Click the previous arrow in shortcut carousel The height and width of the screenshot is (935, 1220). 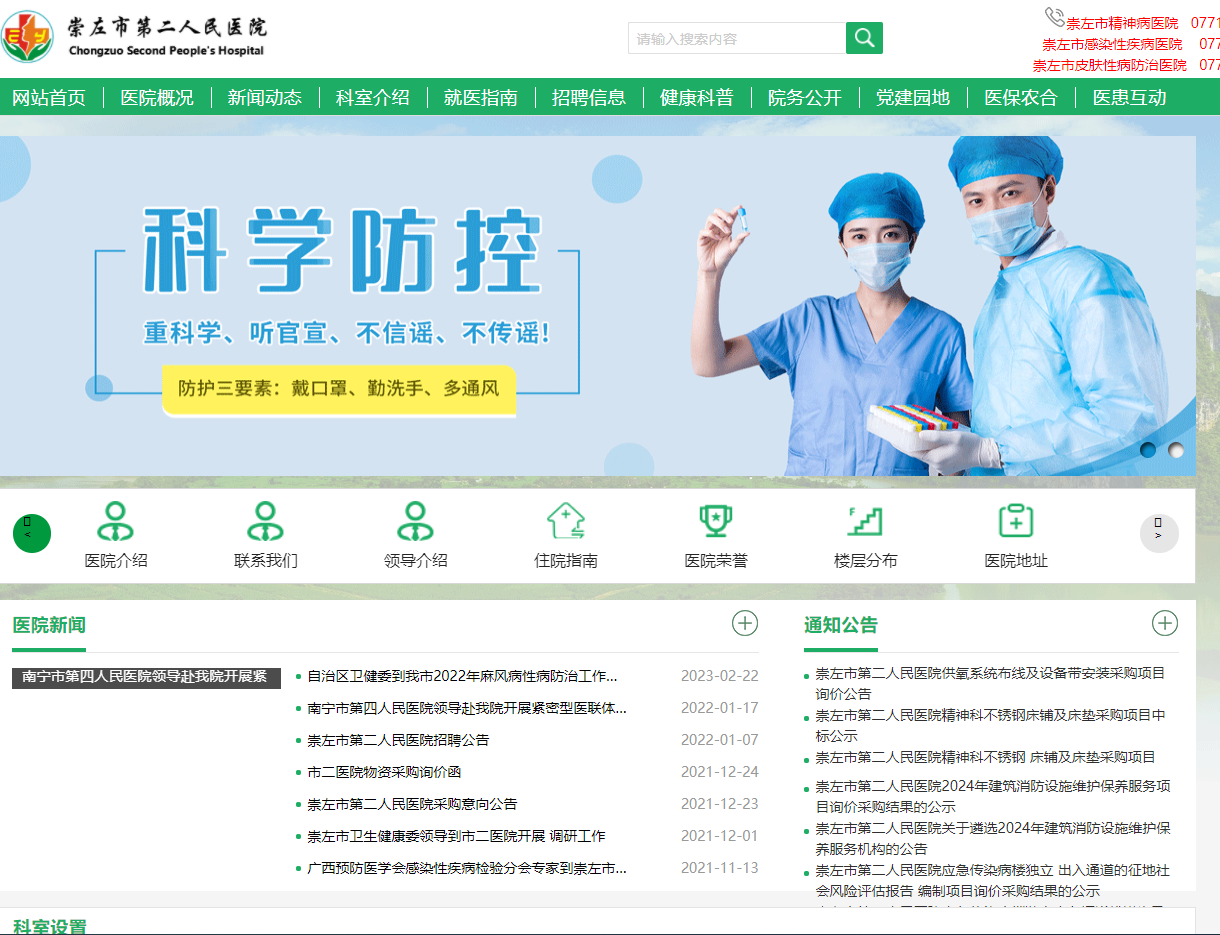click(32, 533)
